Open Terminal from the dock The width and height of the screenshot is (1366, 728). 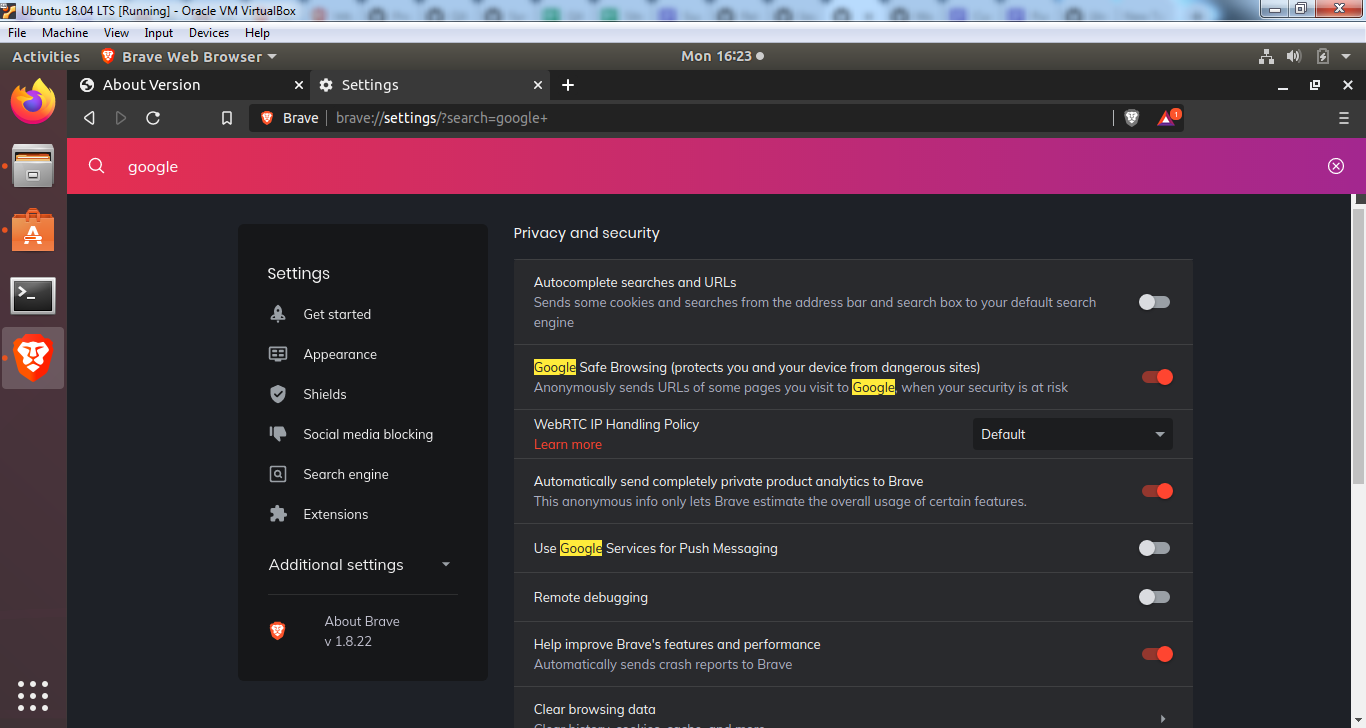click(33, 295)
